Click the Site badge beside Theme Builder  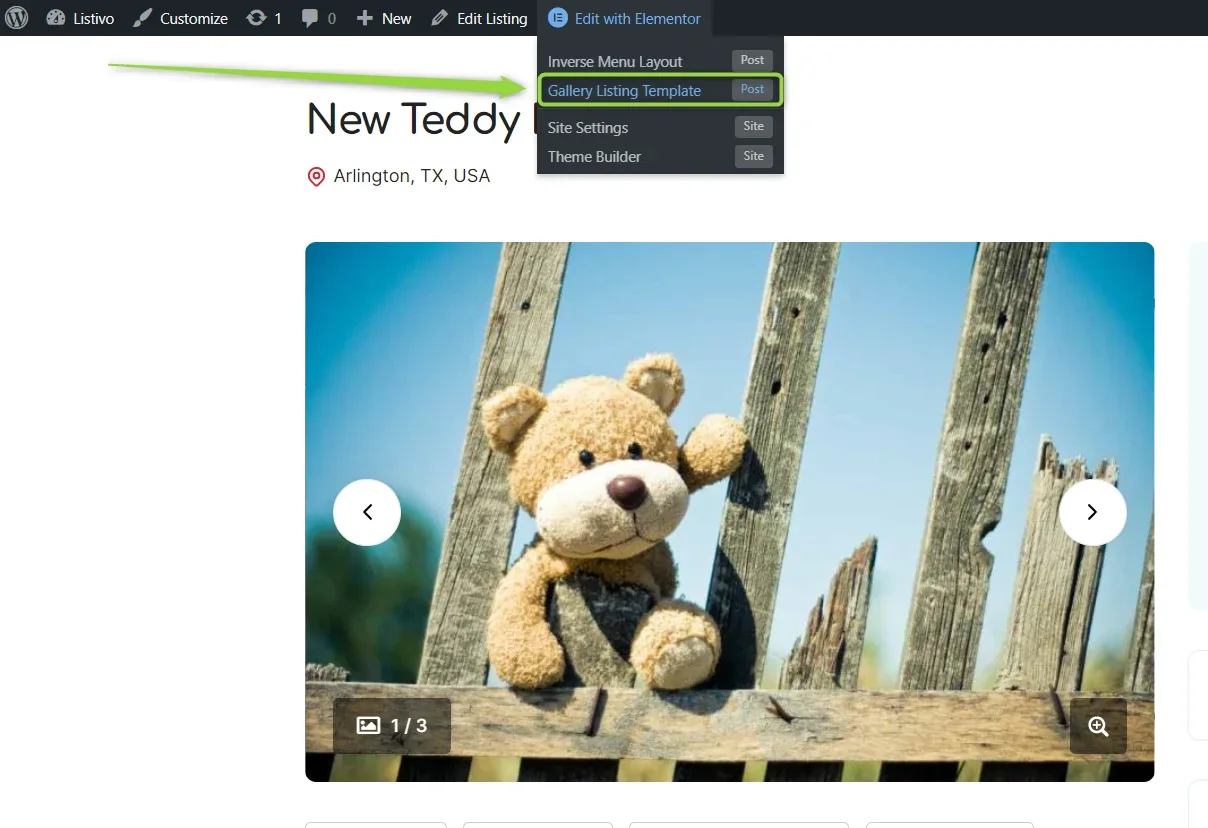coord(754,156)
